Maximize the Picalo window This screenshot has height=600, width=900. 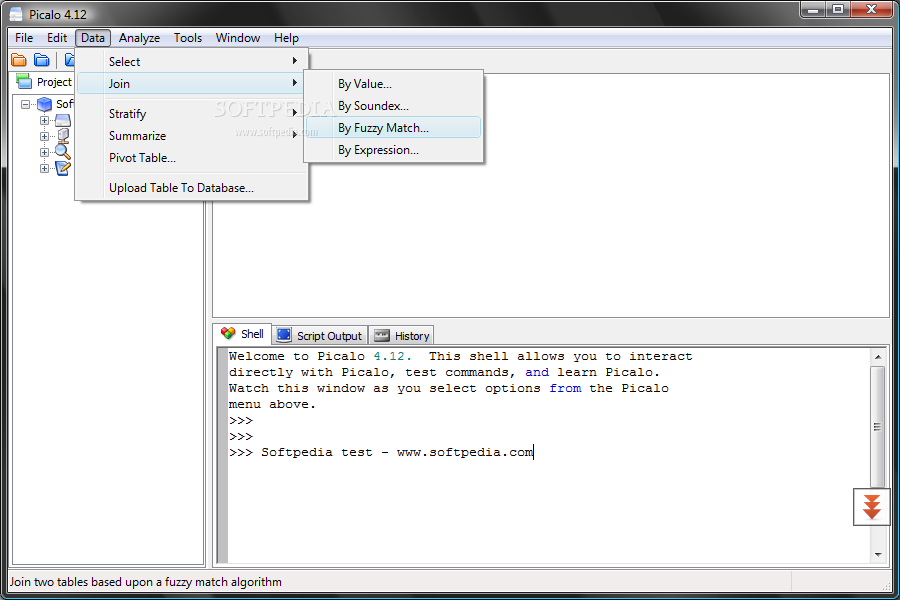838,10
